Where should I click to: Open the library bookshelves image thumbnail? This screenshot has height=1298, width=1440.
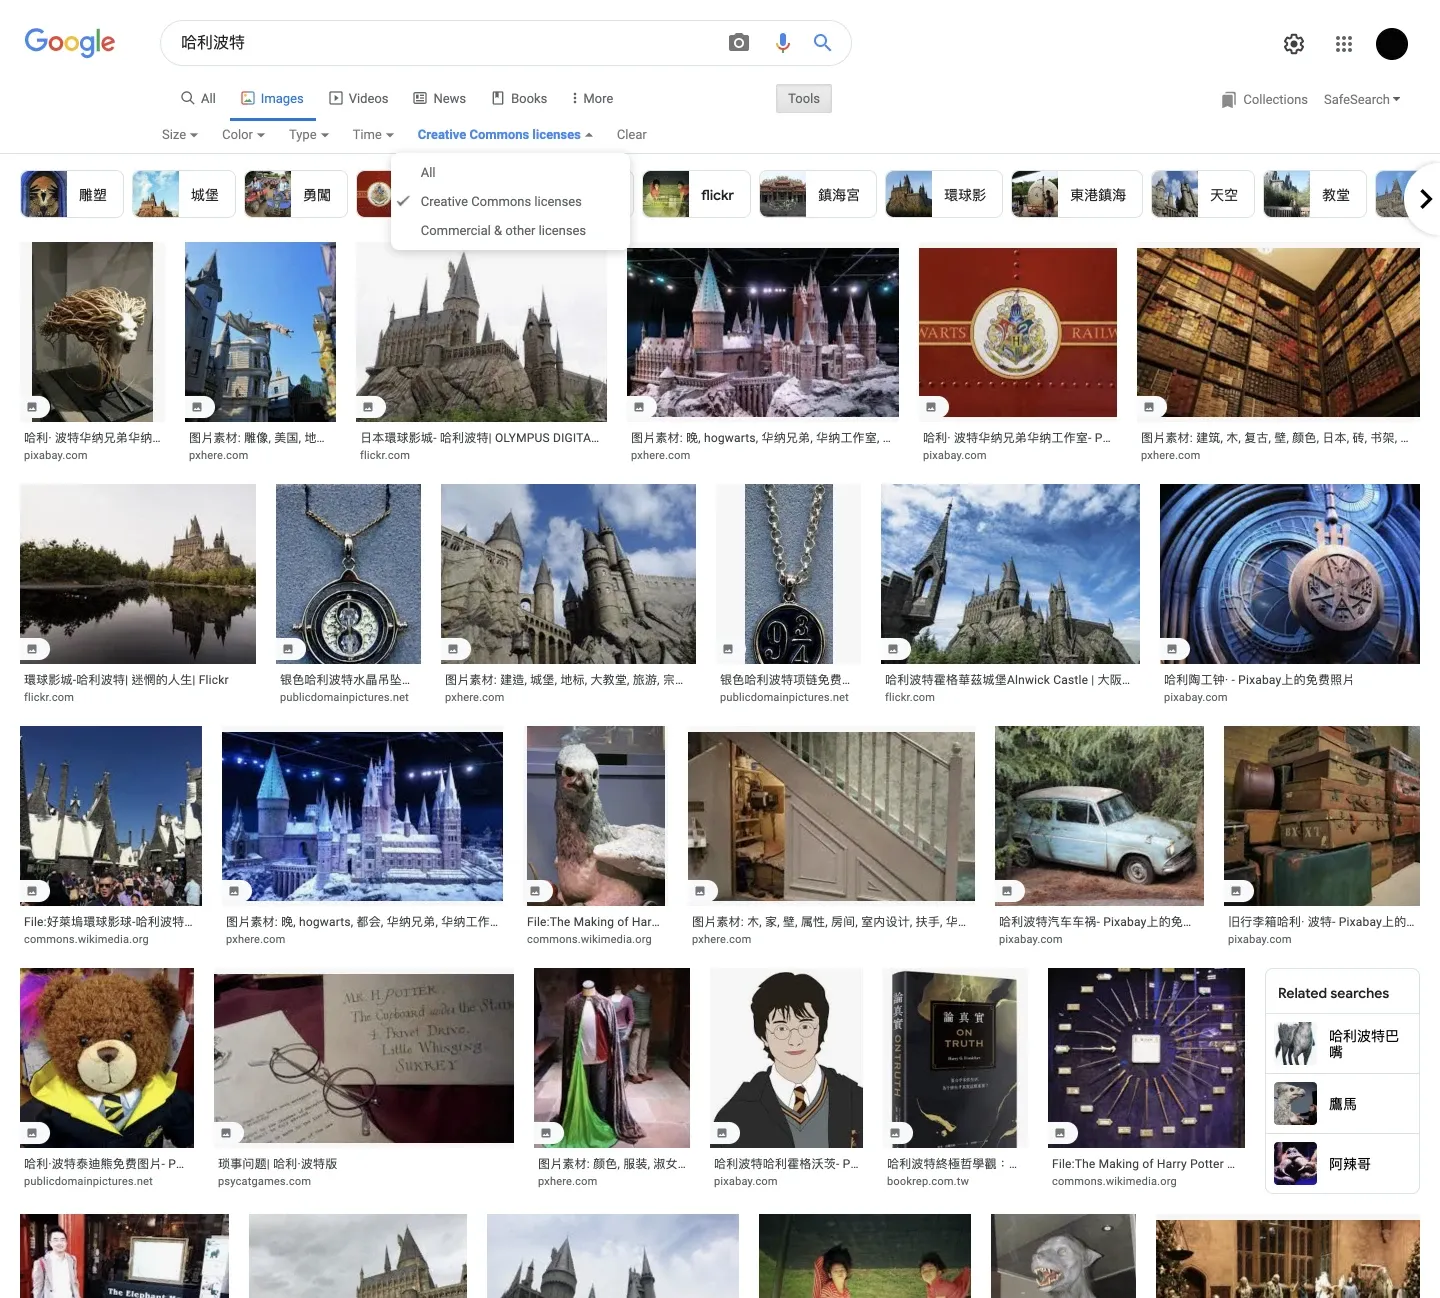point(1278,332)
